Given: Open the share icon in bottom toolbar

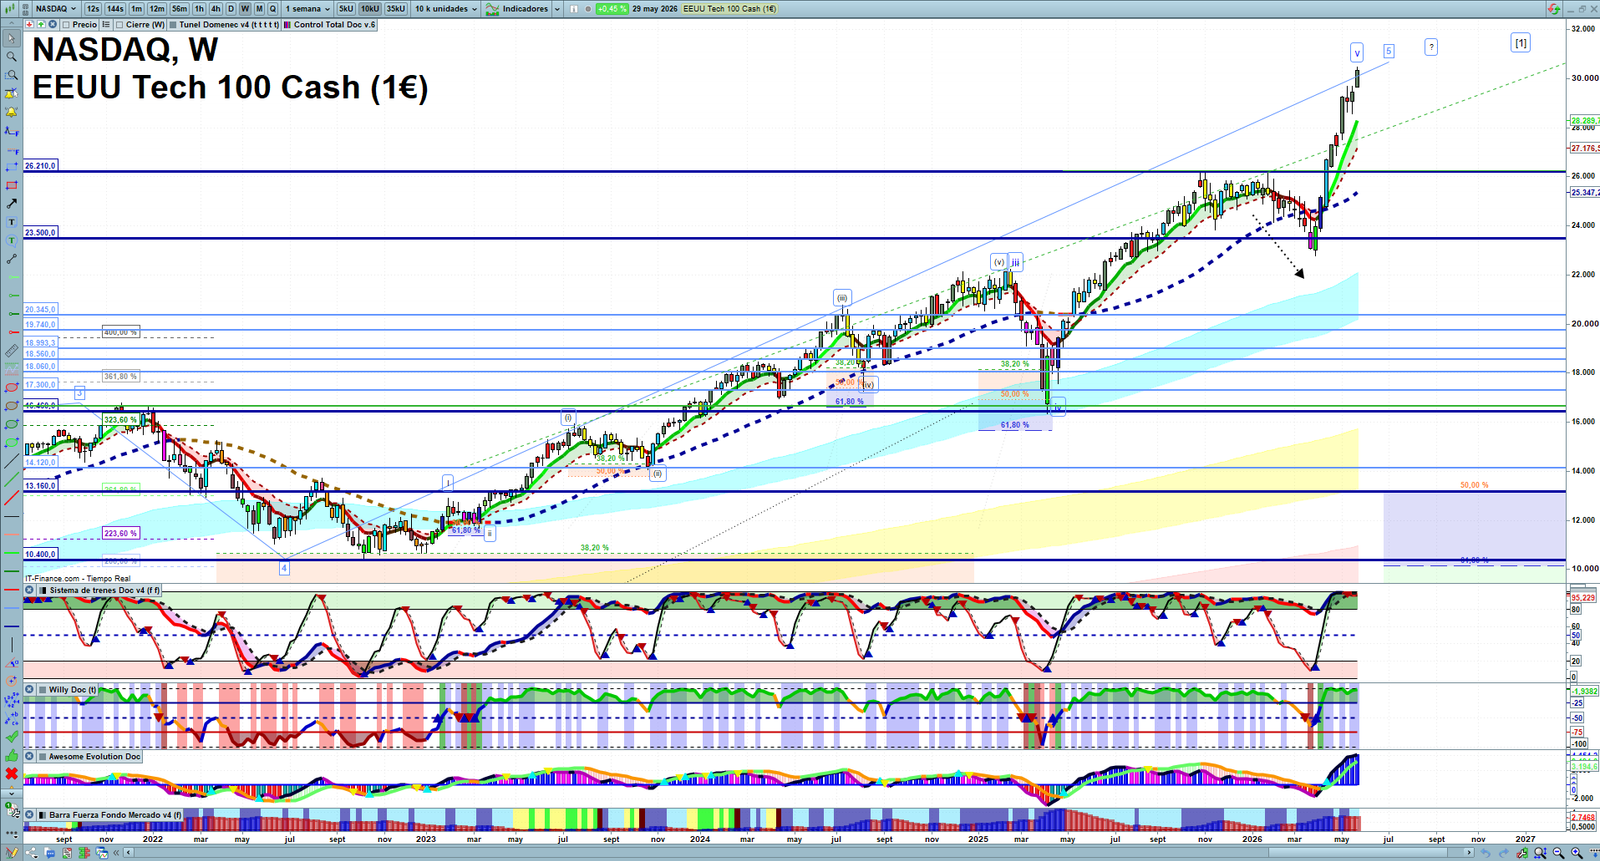Looking at the screenshot, I should pyautogui.click(x=31, y=853).
